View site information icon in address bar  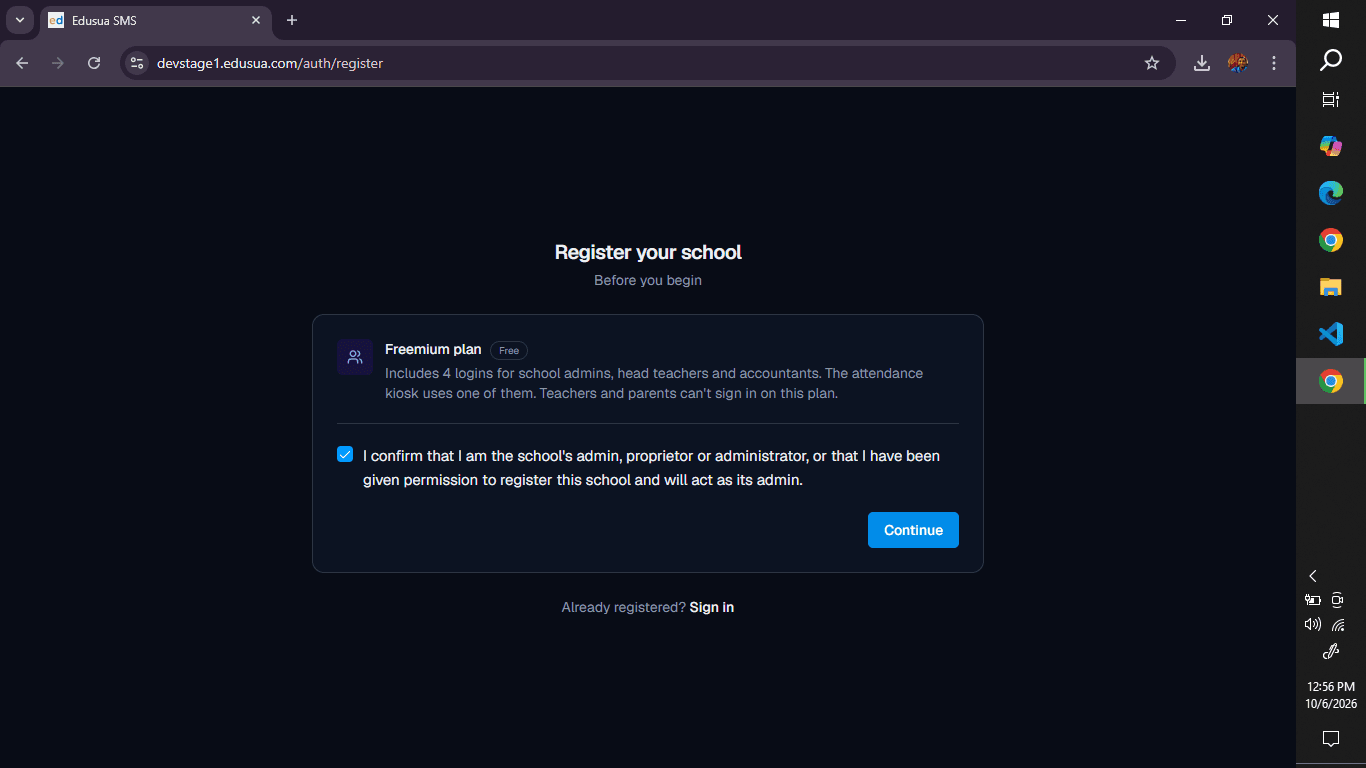137,63
